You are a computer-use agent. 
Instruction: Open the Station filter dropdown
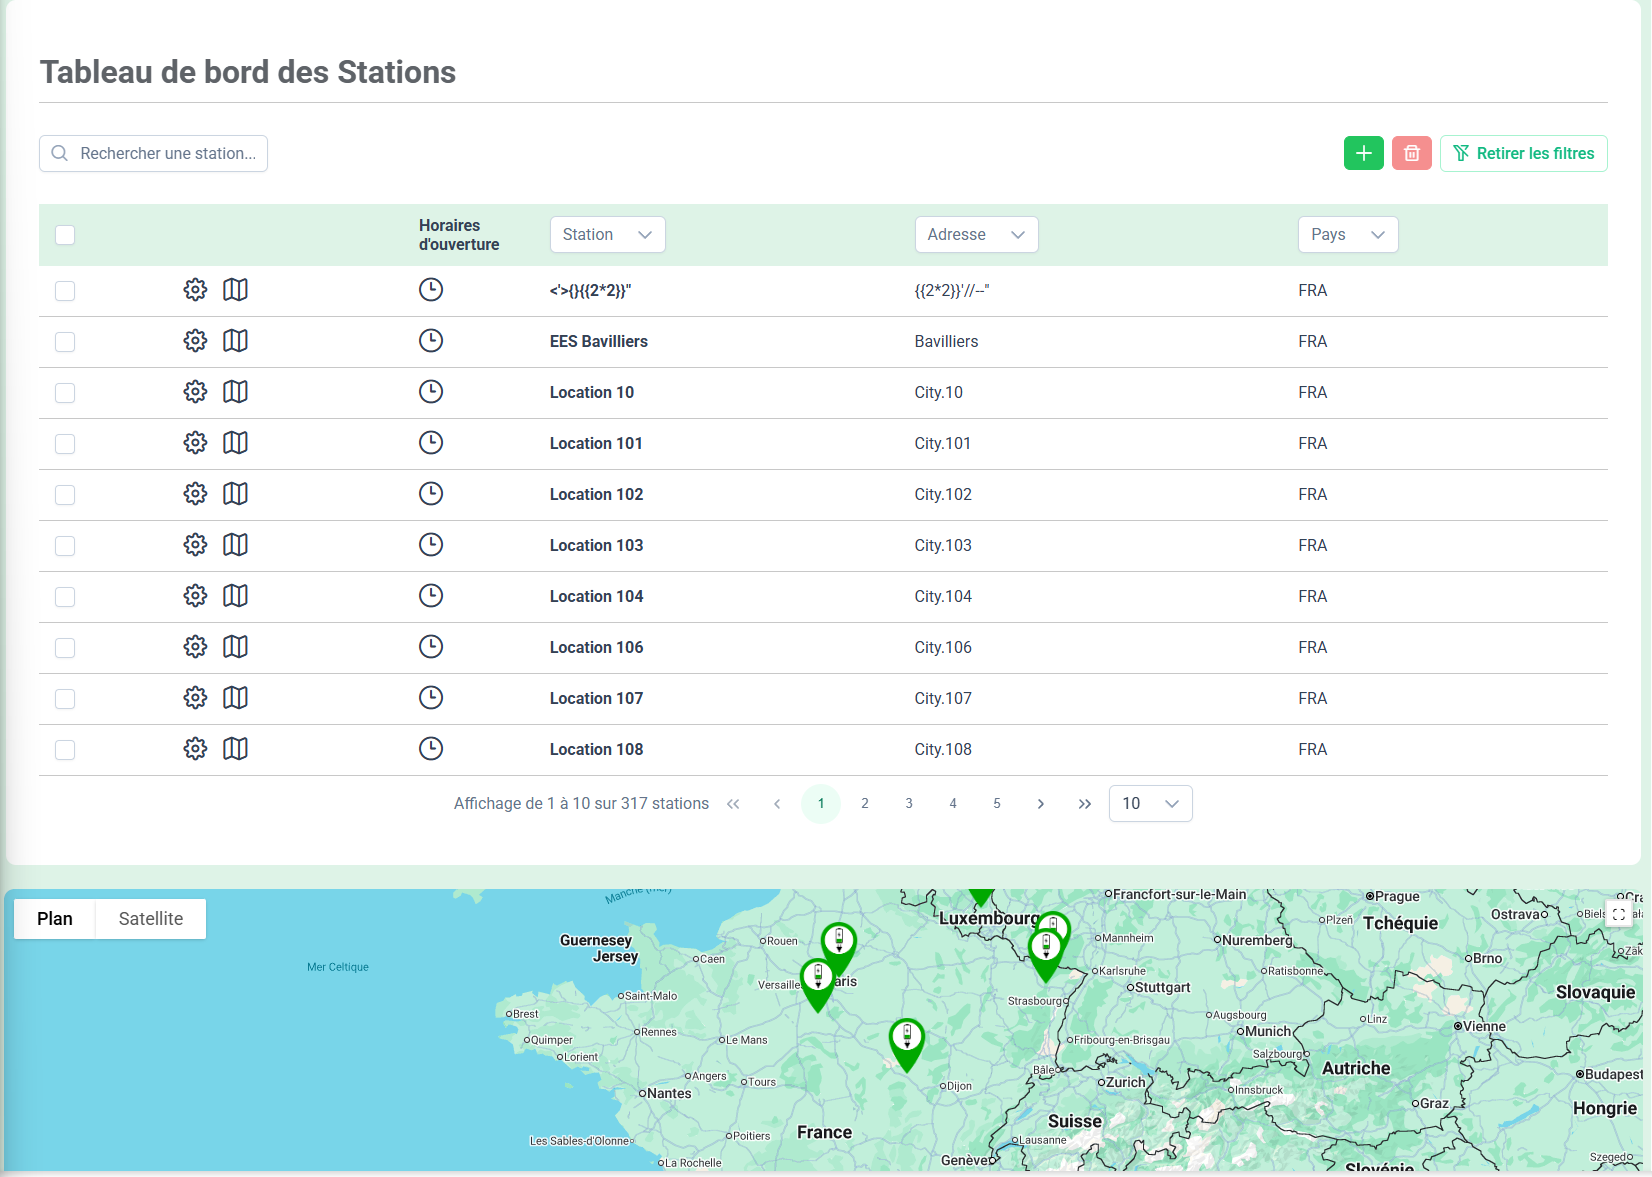pyautogui.click(x=607, y=235)
